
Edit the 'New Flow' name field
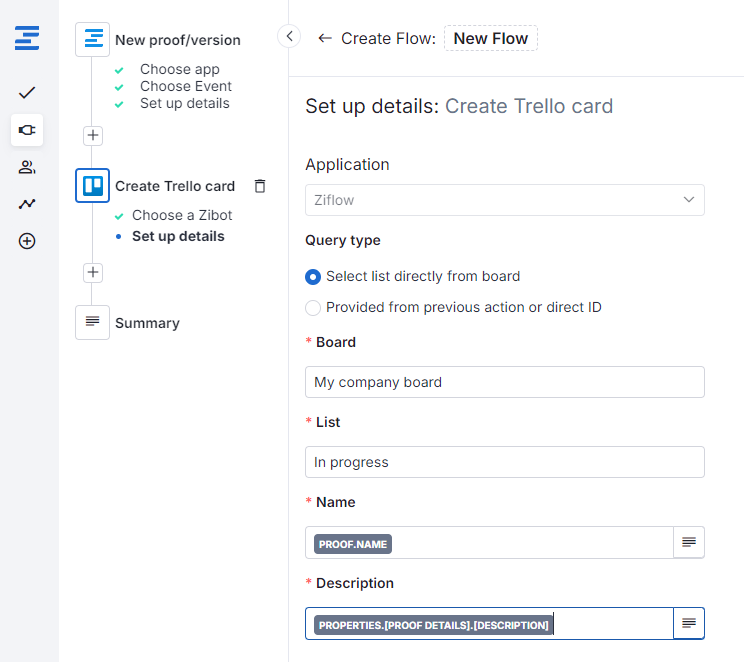490,38
